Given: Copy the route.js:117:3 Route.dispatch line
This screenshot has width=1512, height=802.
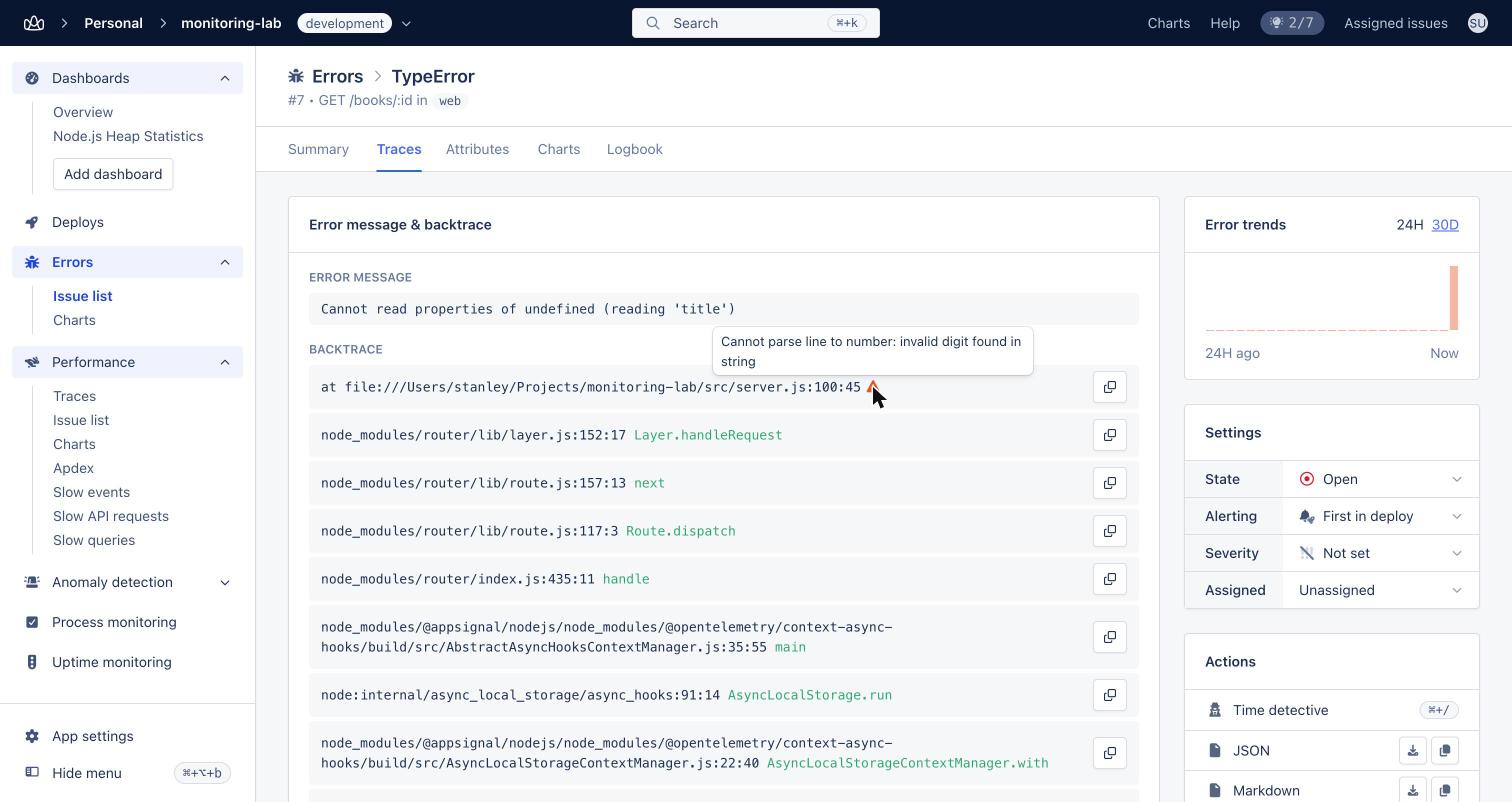Looking at the screenshot, I should [x=1110, y=531].
